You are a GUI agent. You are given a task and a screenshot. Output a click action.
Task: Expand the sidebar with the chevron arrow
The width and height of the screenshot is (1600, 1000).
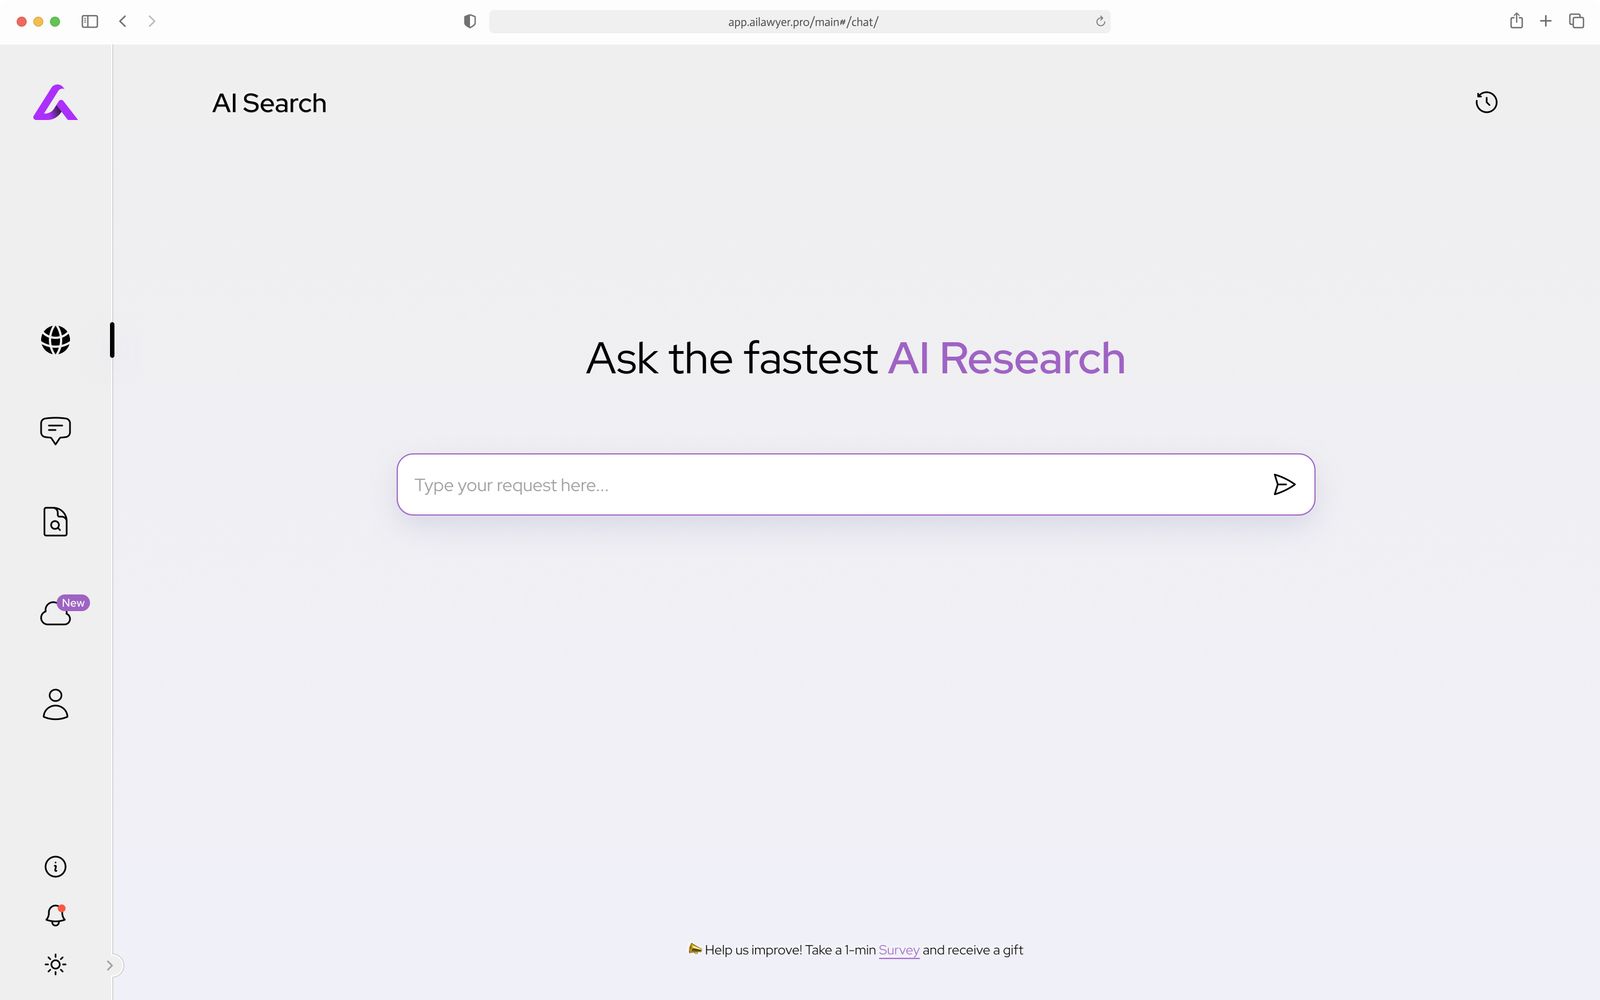[110, 965]
